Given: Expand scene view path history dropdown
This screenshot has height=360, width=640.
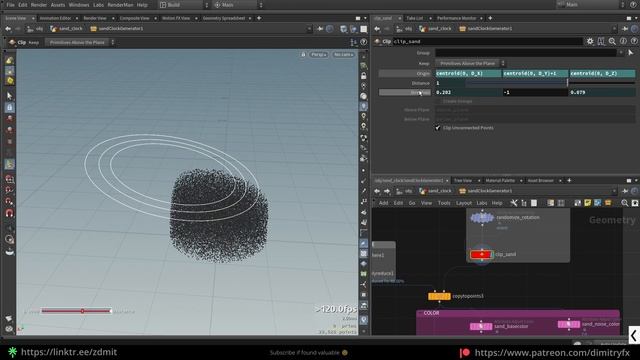Looking at the screenshot, I should (309, 29).
